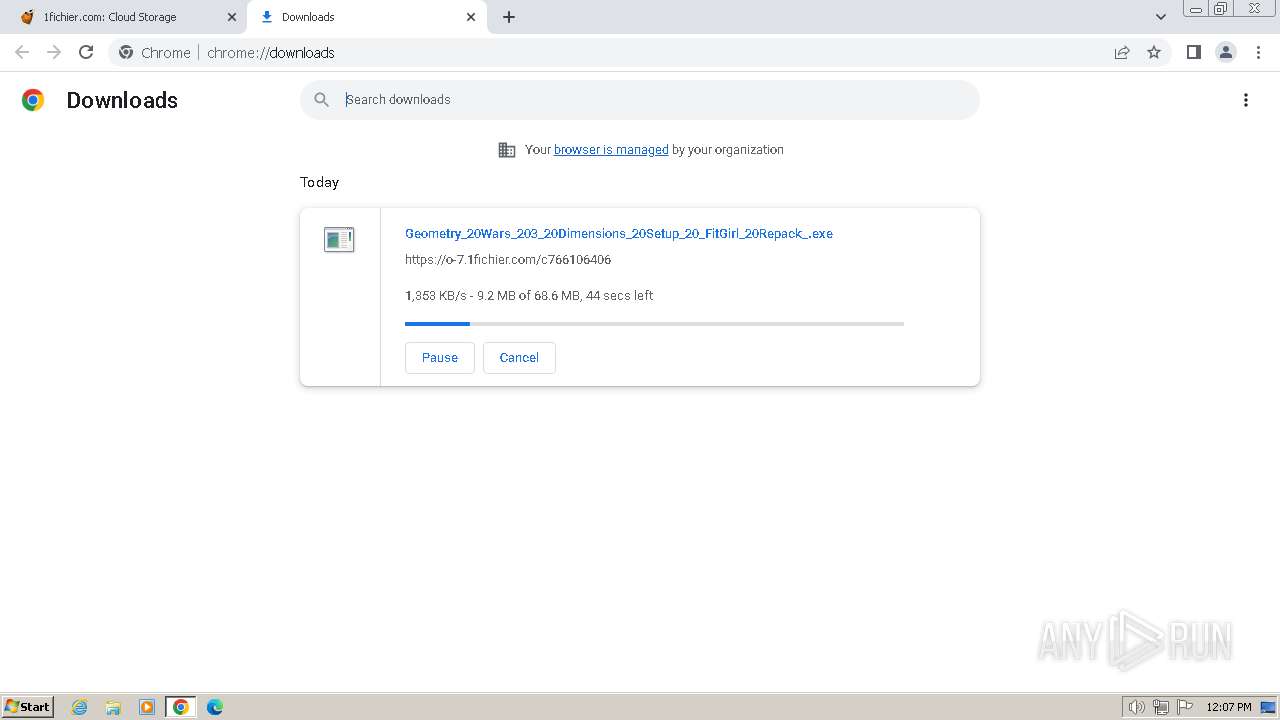Image resolution: width=1280 pixels, height=720 pixels.
Task: Open the media player taskbar icon
Action: (147, 707)
